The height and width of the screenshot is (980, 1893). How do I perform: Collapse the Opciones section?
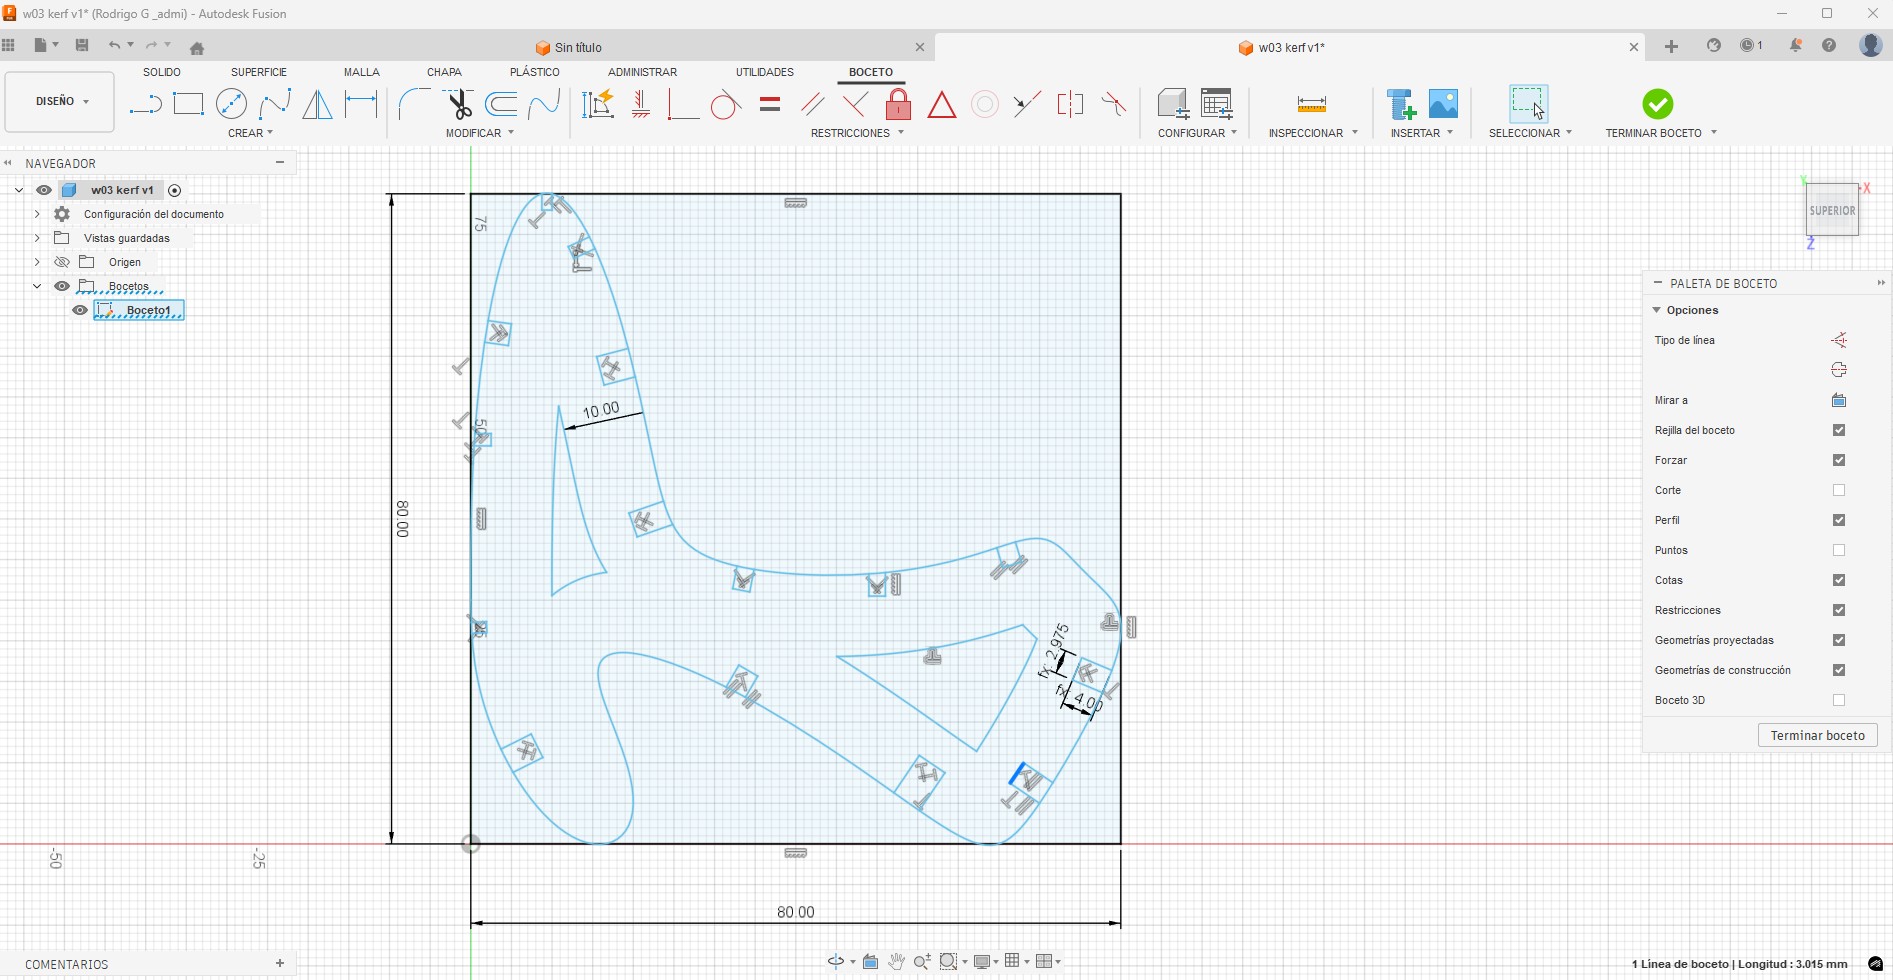point(1657,310)
